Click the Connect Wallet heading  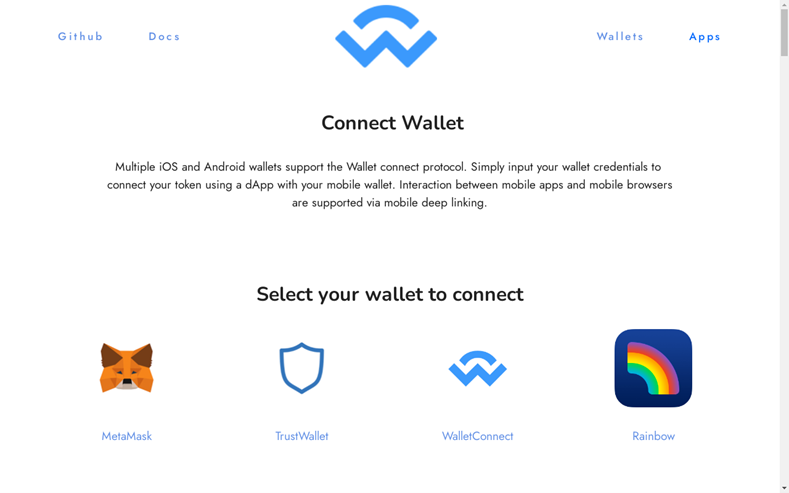tap(392, 123)
